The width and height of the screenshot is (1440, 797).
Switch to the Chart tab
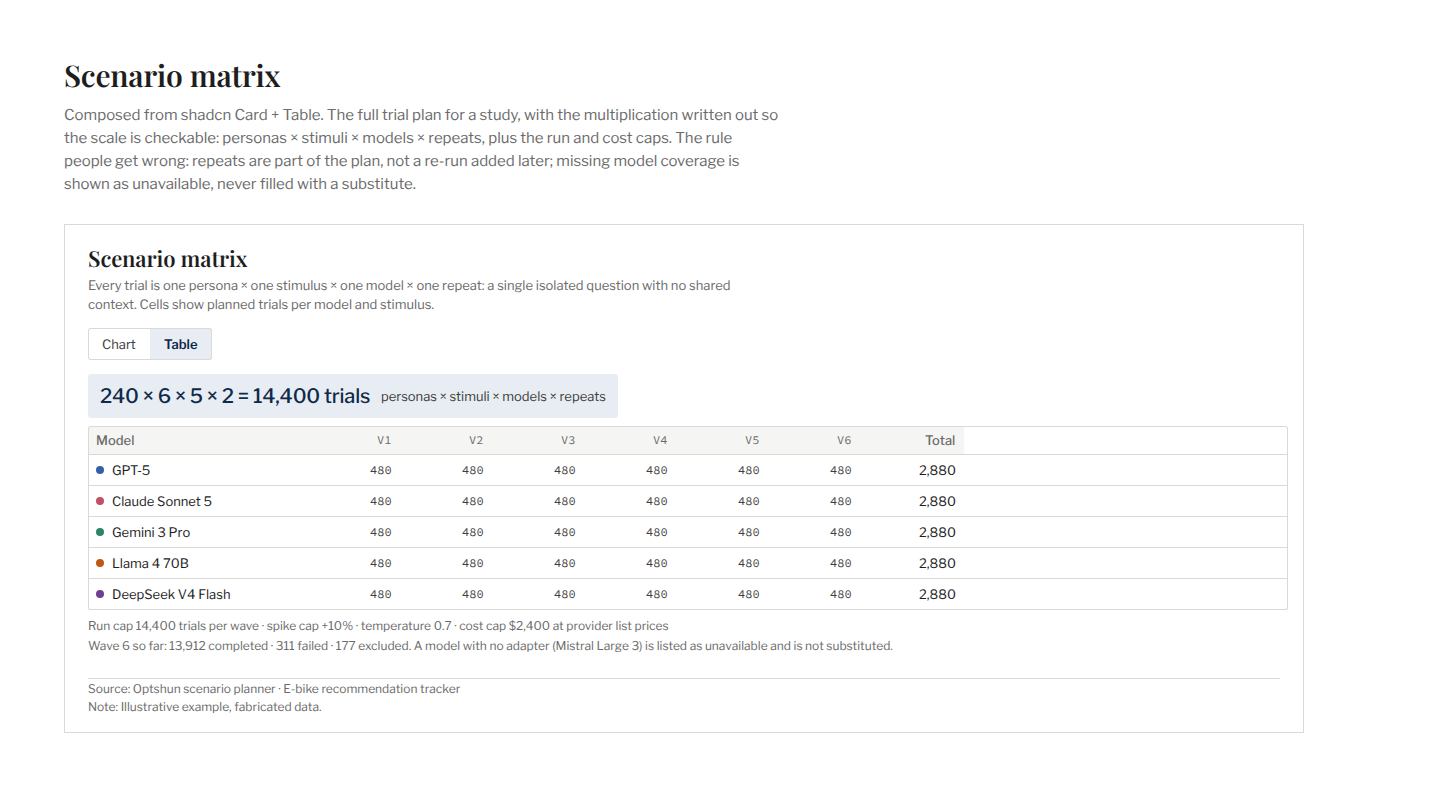click(119, 344)
